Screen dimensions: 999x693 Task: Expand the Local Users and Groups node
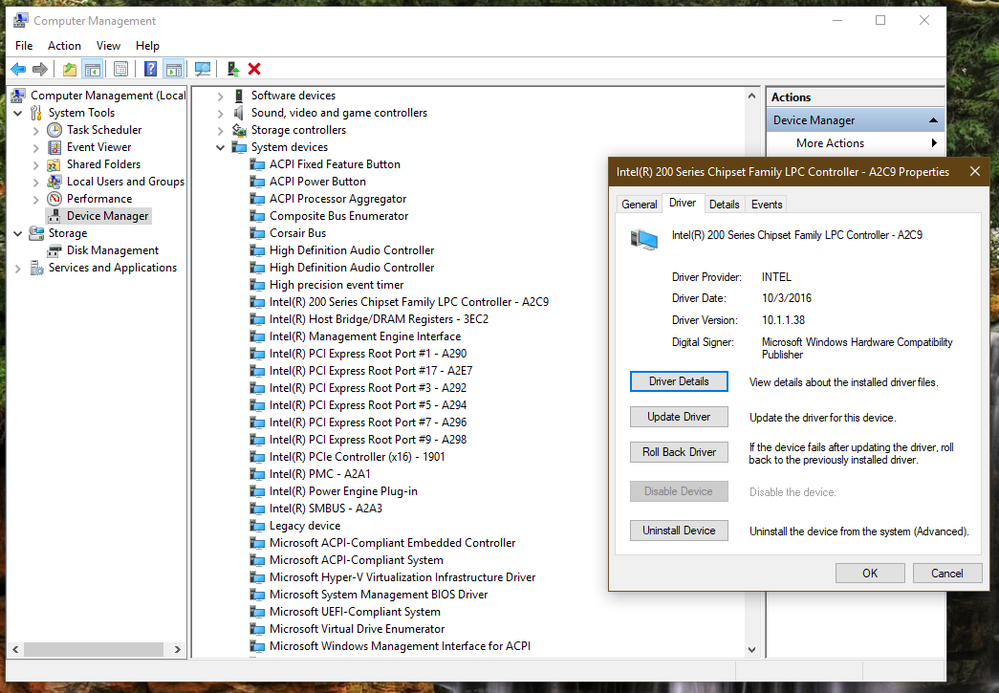[36, 182]
